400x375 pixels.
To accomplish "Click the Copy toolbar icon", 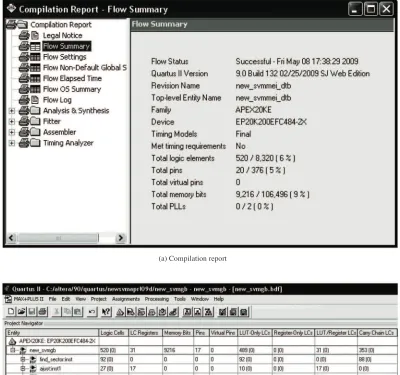I will pyautogui.click(x=67, y=312).
